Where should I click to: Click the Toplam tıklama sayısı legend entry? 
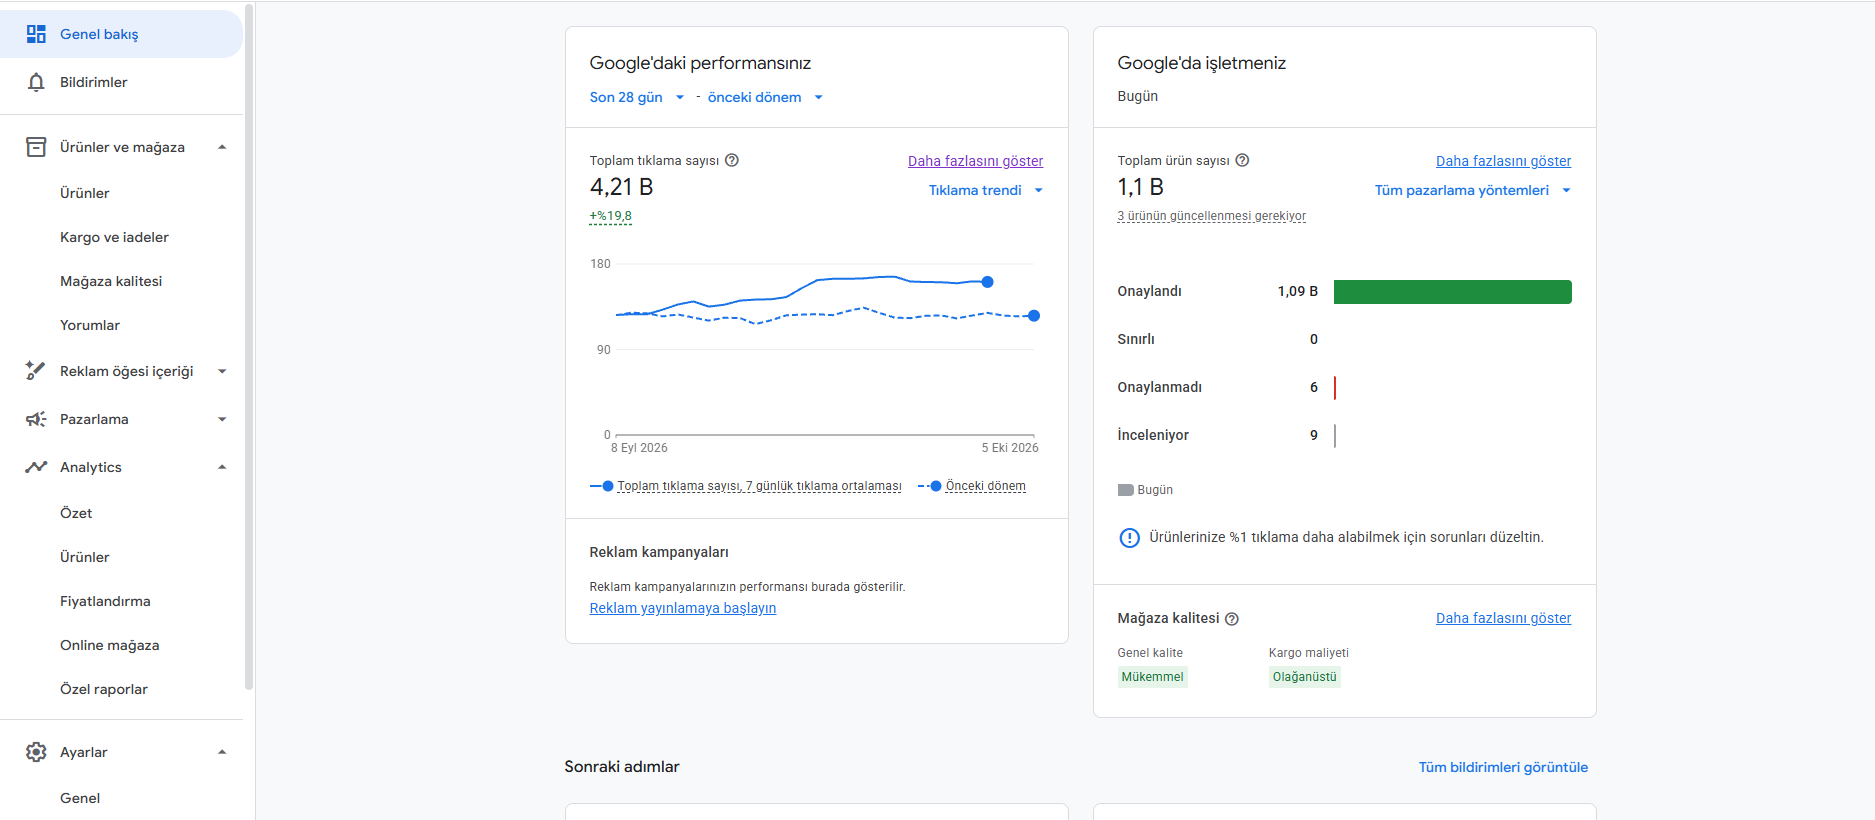(x=746, y=486)
